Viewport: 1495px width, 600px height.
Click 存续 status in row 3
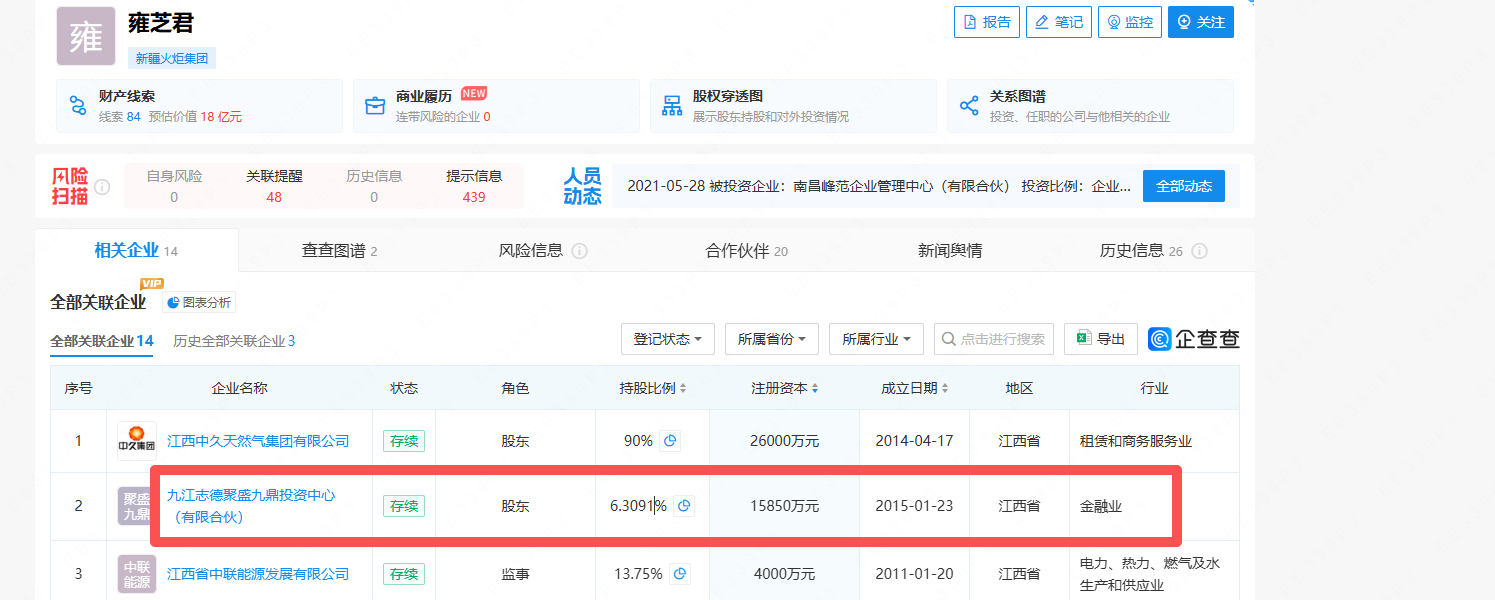coord(404,574)
